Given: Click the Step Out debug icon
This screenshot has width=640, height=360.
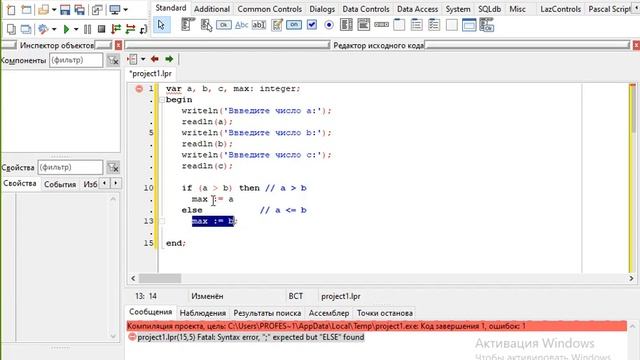Looking at the screenshot, I should click(143, 29).
